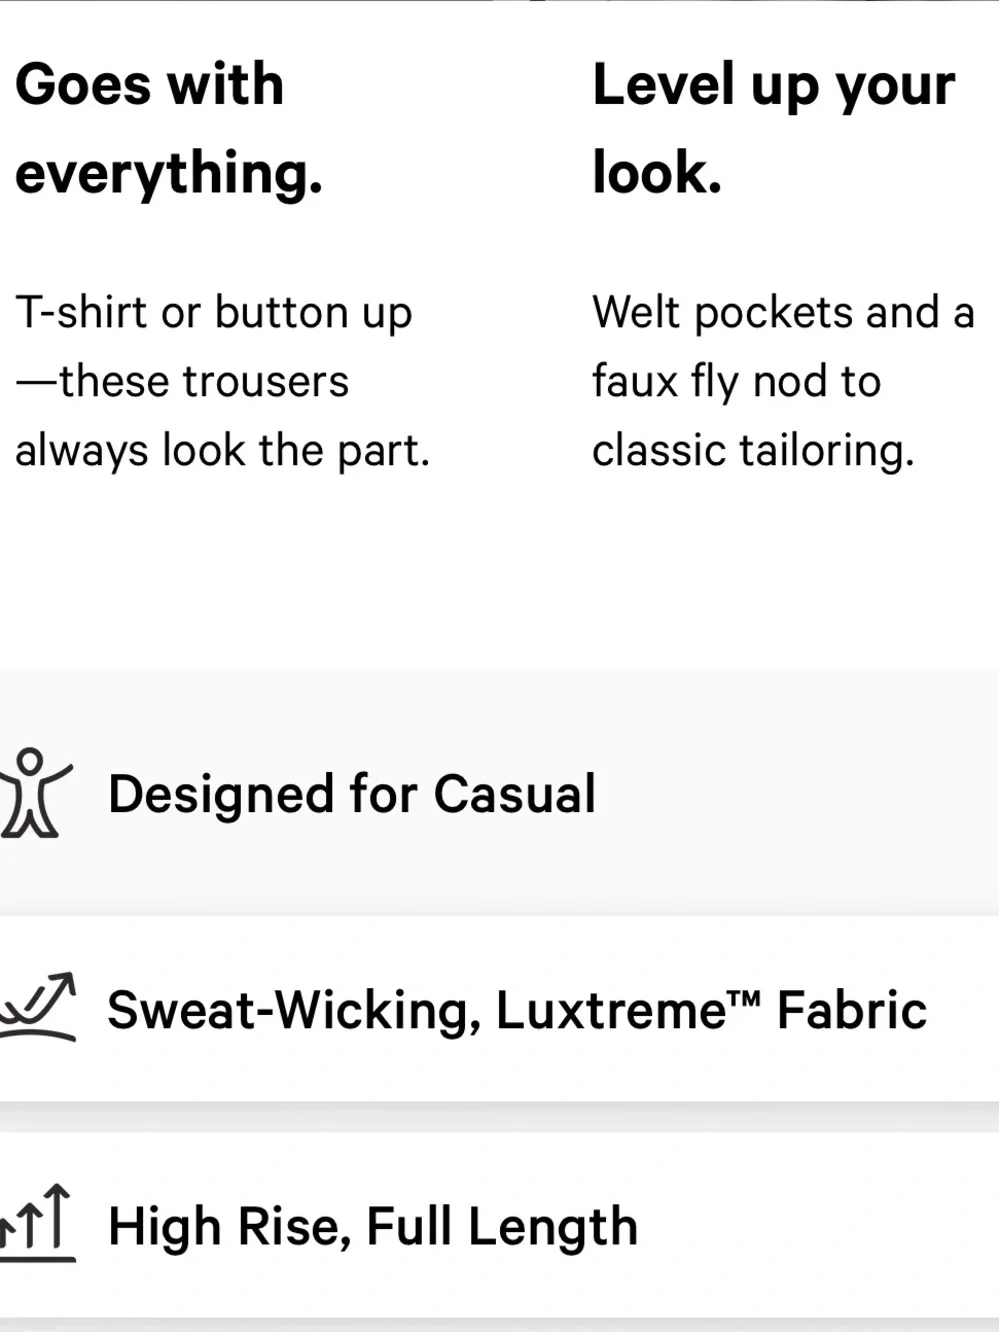Click the T-shirt or button up description text
The height and width of the screenshot is (1333, 999).
click(x=222, y=381)
